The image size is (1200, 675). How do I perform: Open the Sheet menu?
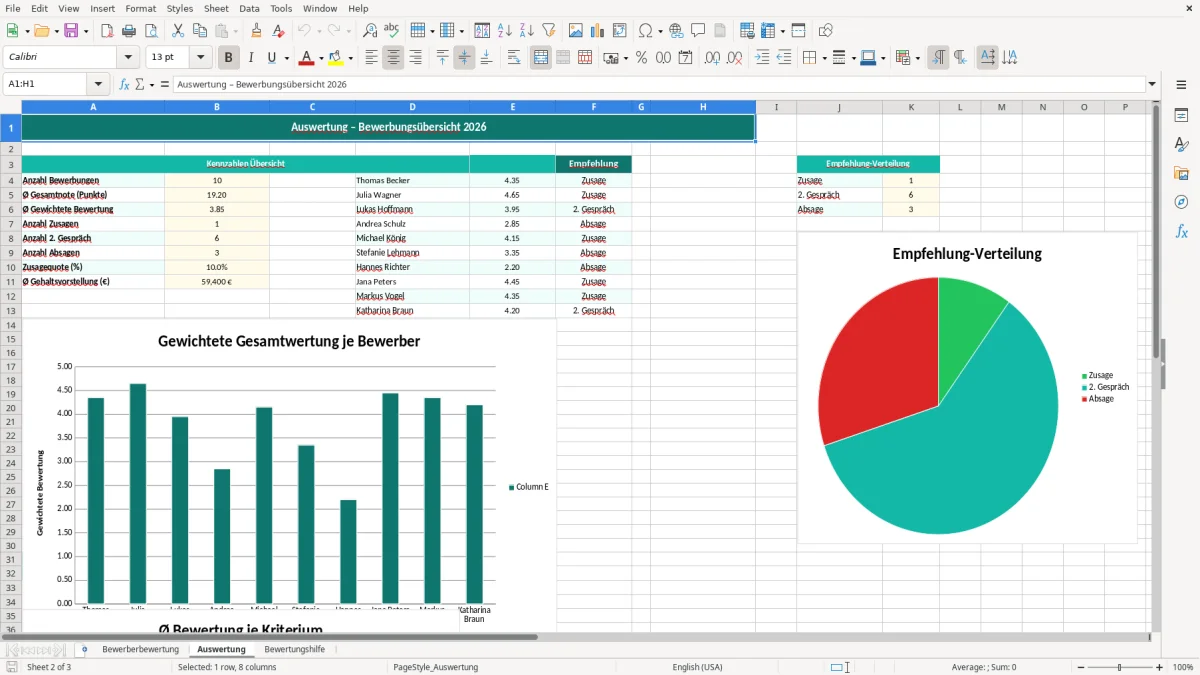tap(216, 8)
